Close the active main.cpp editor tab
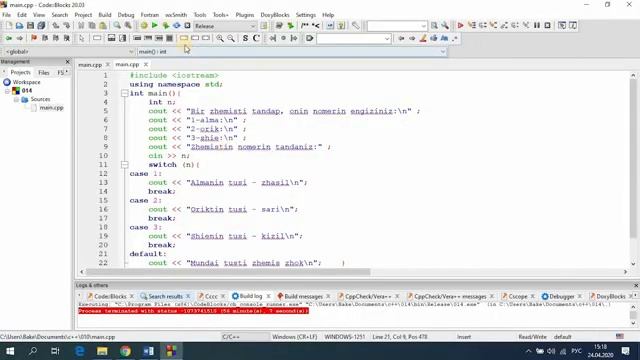Viewport: 640px width, 360px height. click(x=145, y=64)
